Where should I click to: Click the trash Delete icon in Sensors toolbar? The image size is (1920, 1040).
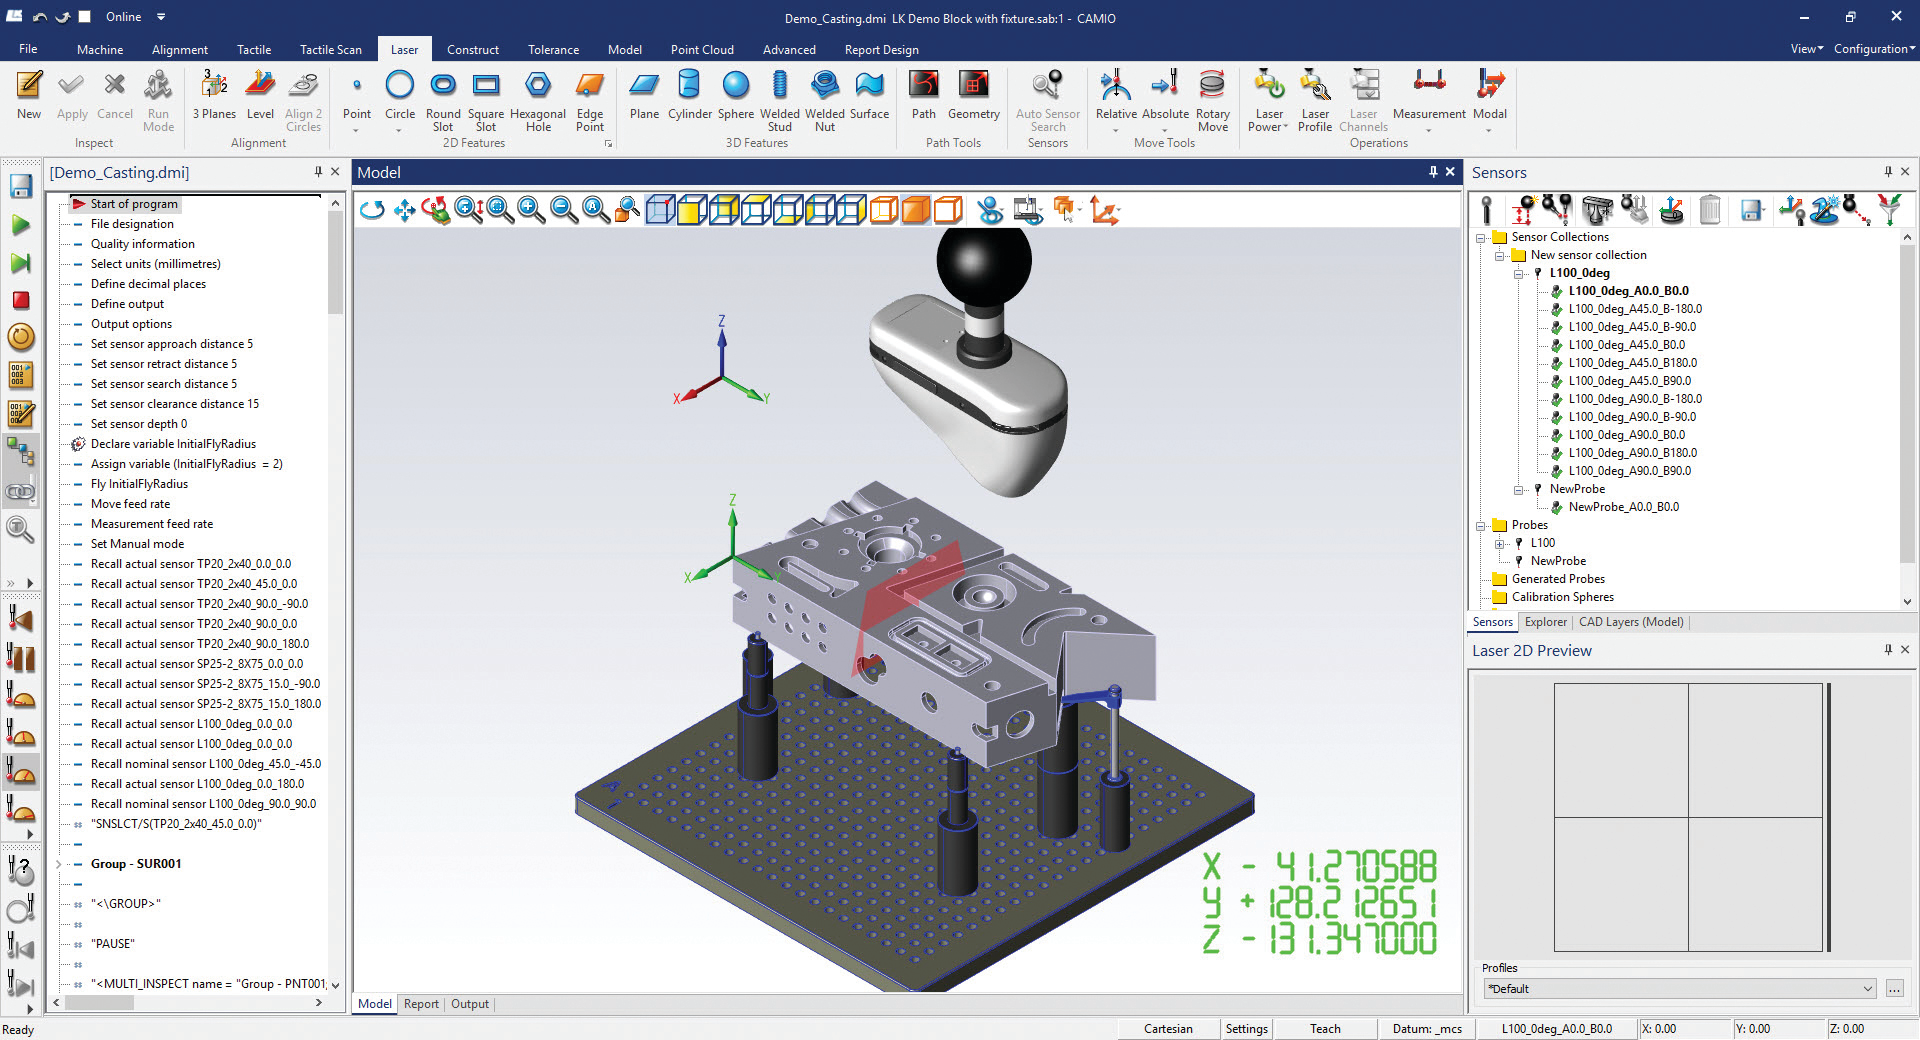pyautogui.click(x=1710, y=210)
